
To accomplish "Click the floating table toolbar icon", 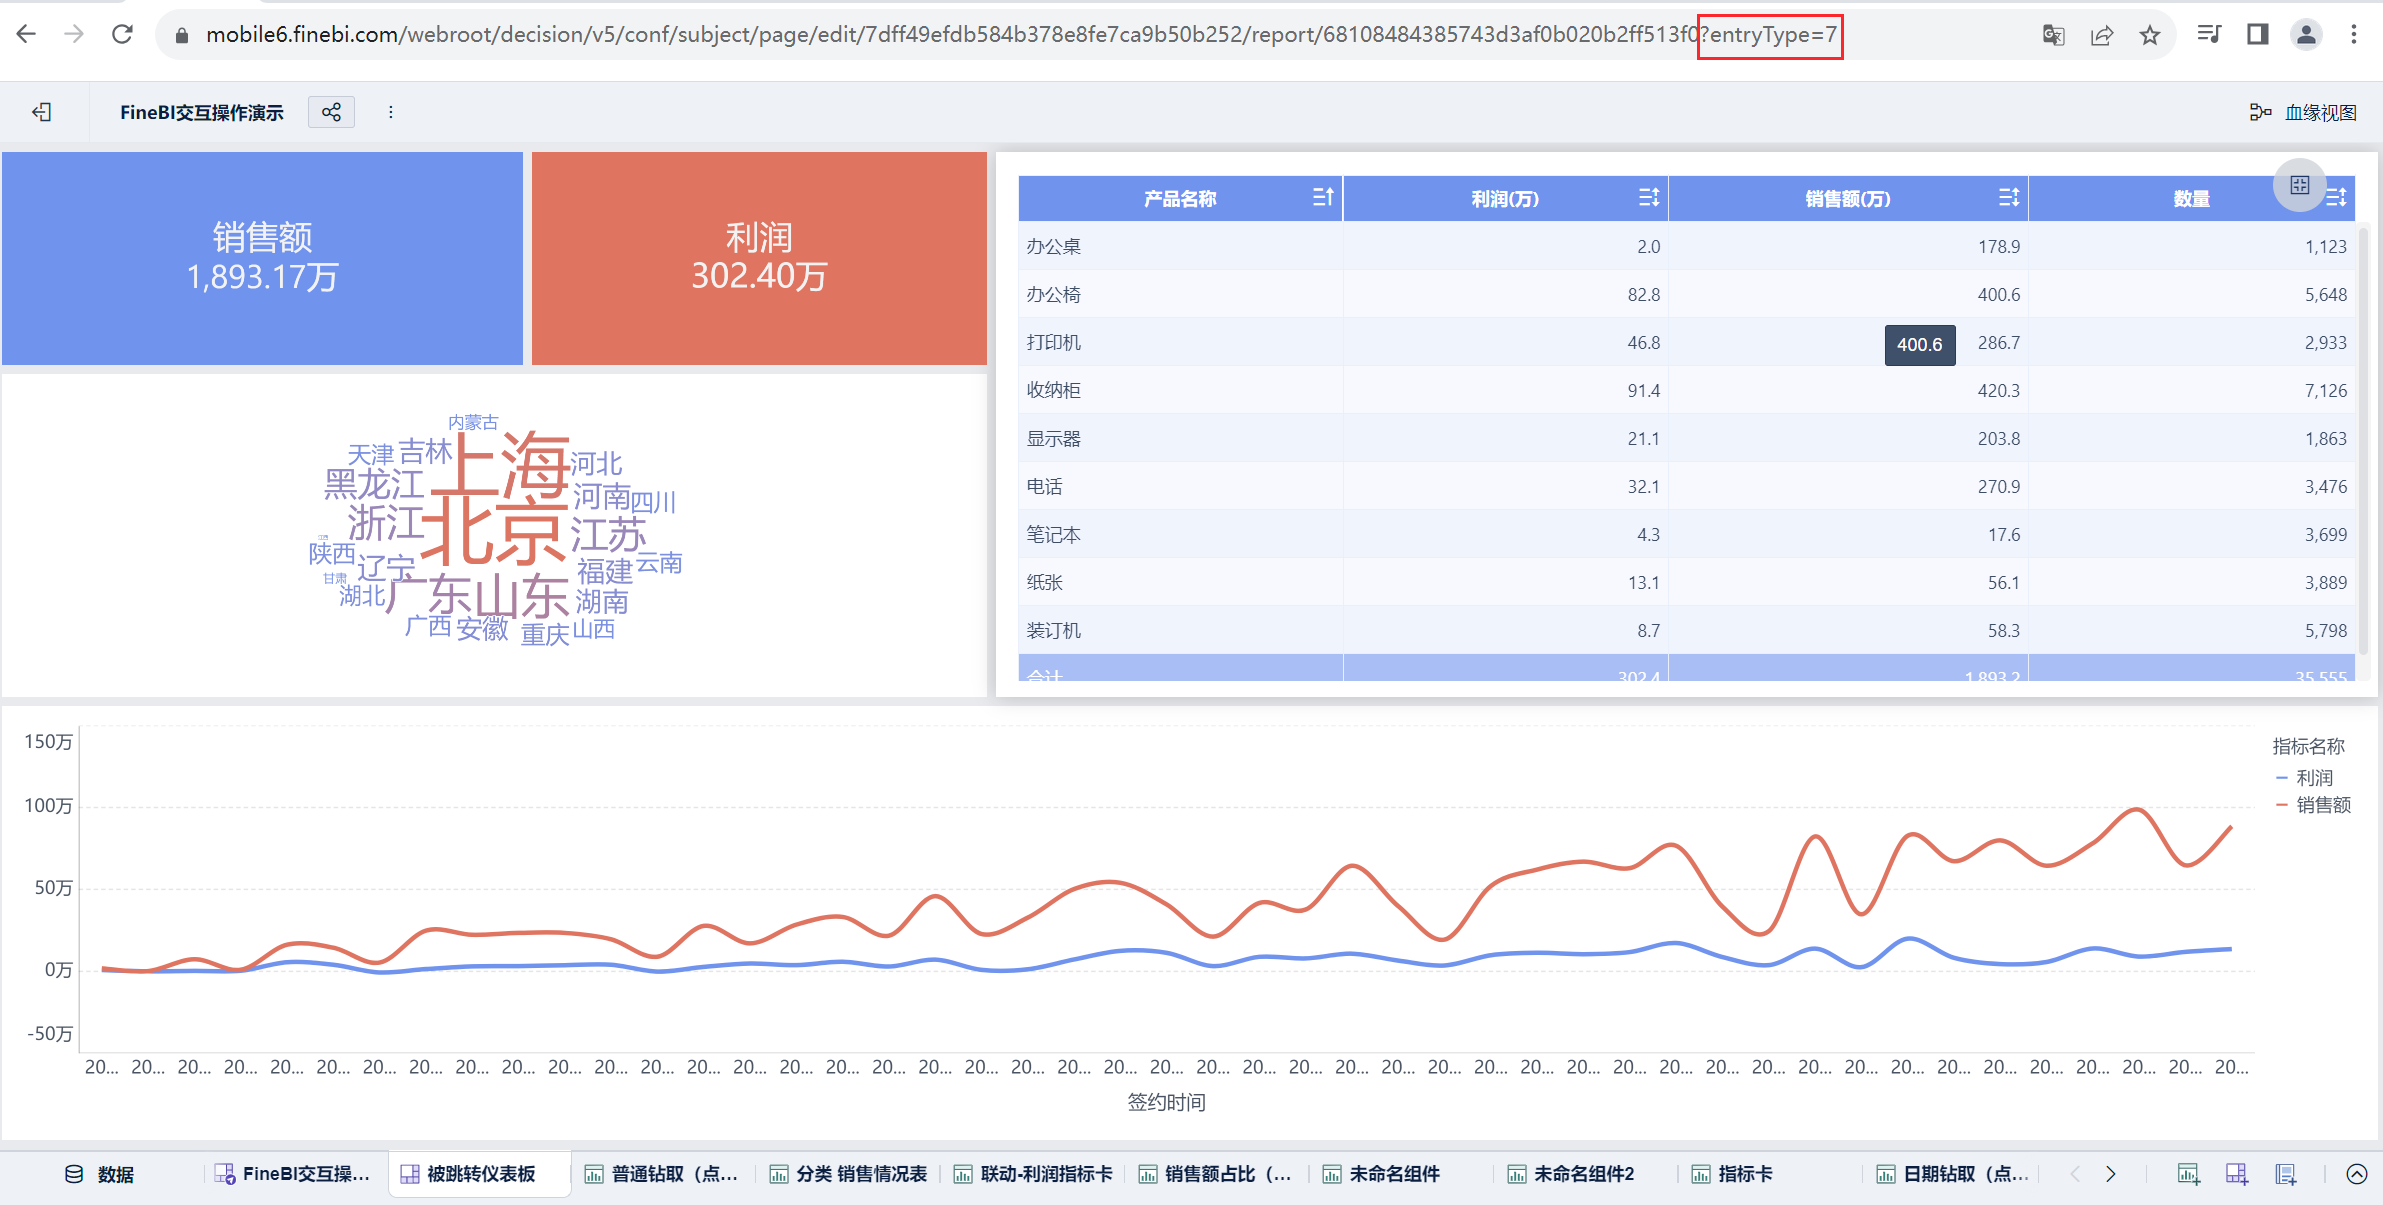I will [x=2299, y=185].
